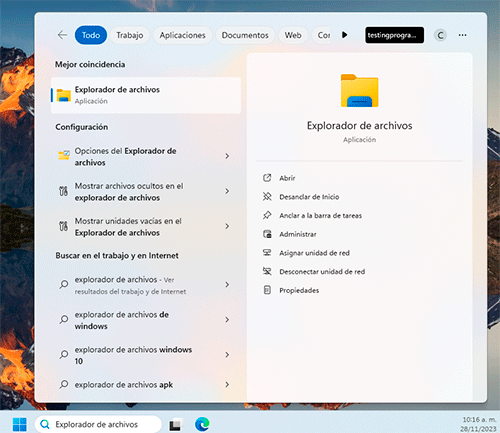Open the testingprogra... account button
This screenshot has height=433, width=500.
pyautogui.click(x=394, y=35)
